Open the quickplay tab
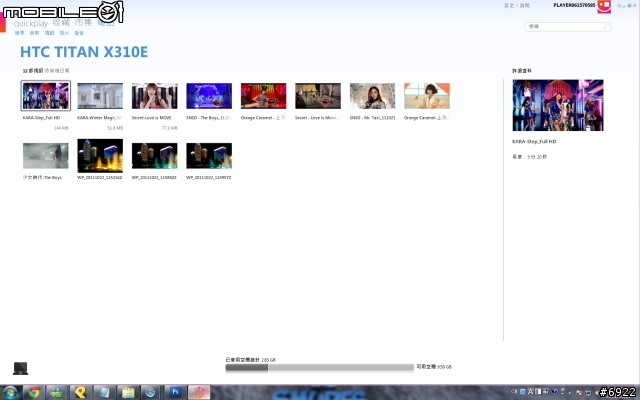Viewport: 640px width, 400px height. (x=31, y=23)
